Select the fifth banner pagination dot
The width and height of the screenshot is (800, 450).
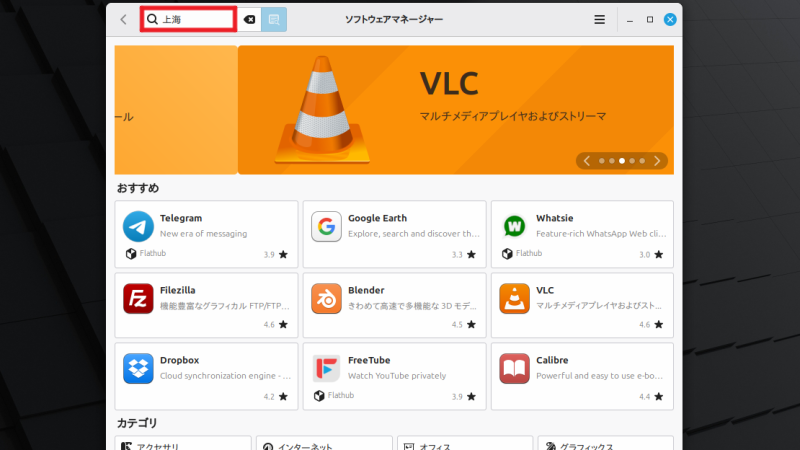click(642, 161)
